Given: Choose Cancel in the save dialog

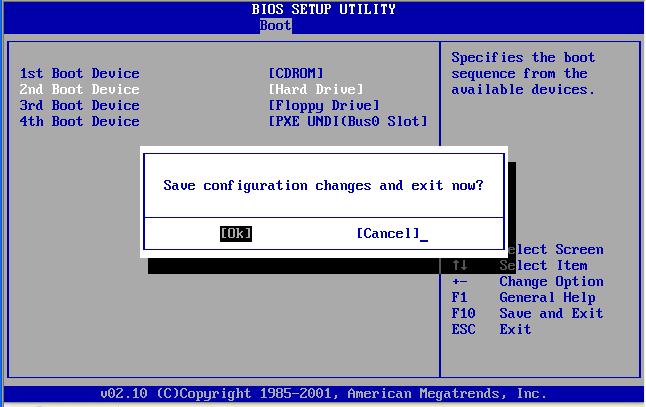Looking at the screenshot, I should click(388, 234).
